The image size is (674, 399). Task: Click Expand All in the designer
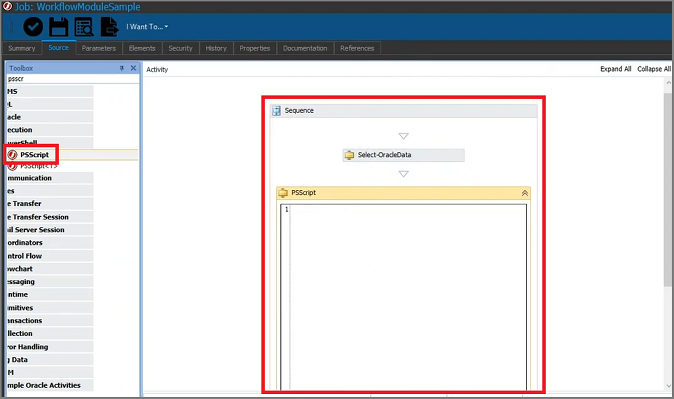tap(616, 69)
